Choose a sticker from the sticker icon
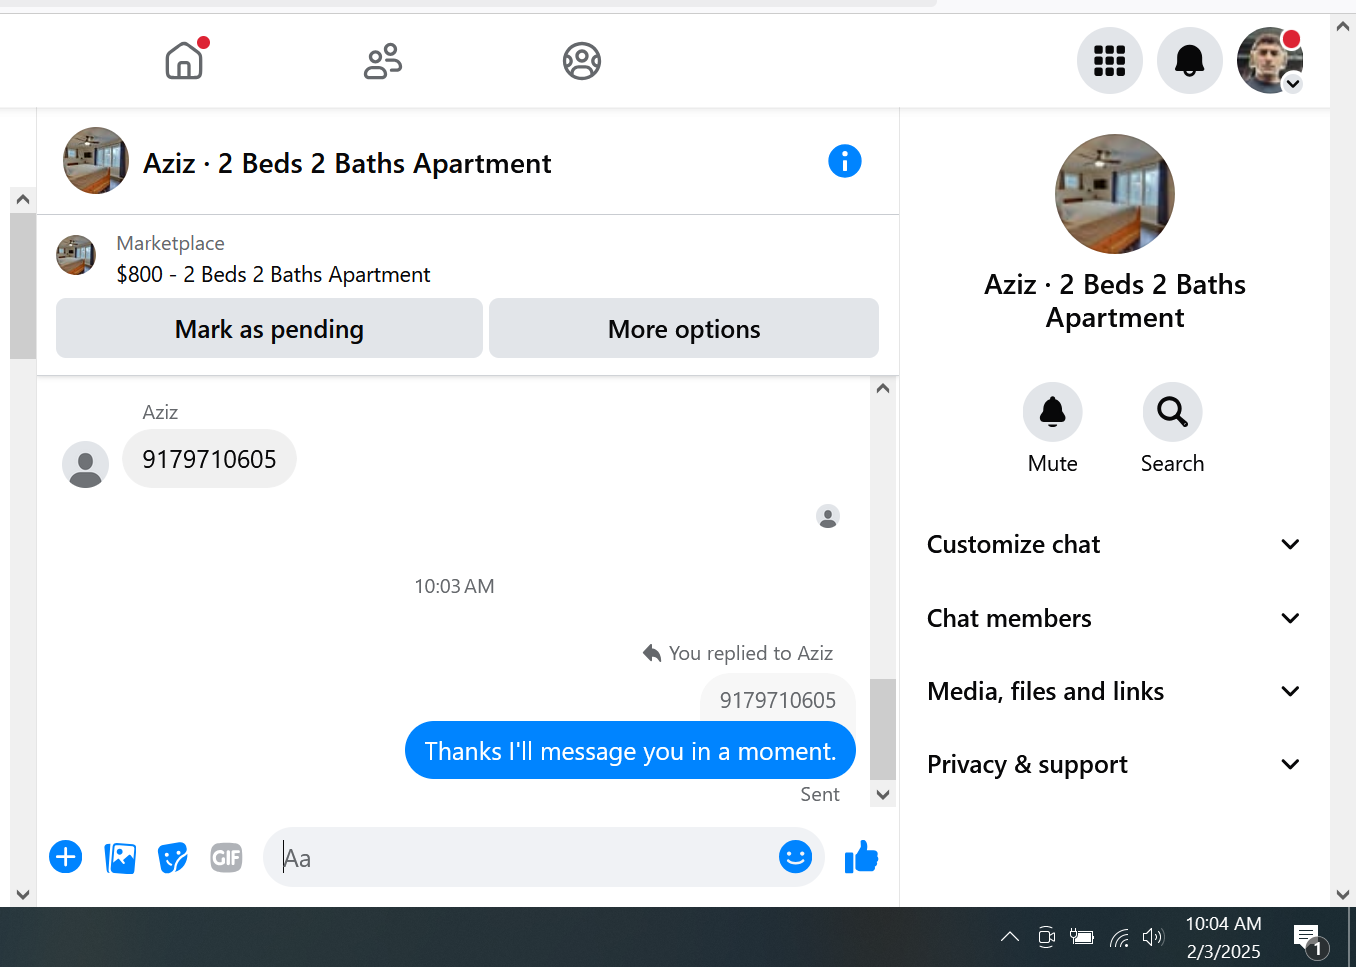The image size is (1356, 967). pos(173,857)
